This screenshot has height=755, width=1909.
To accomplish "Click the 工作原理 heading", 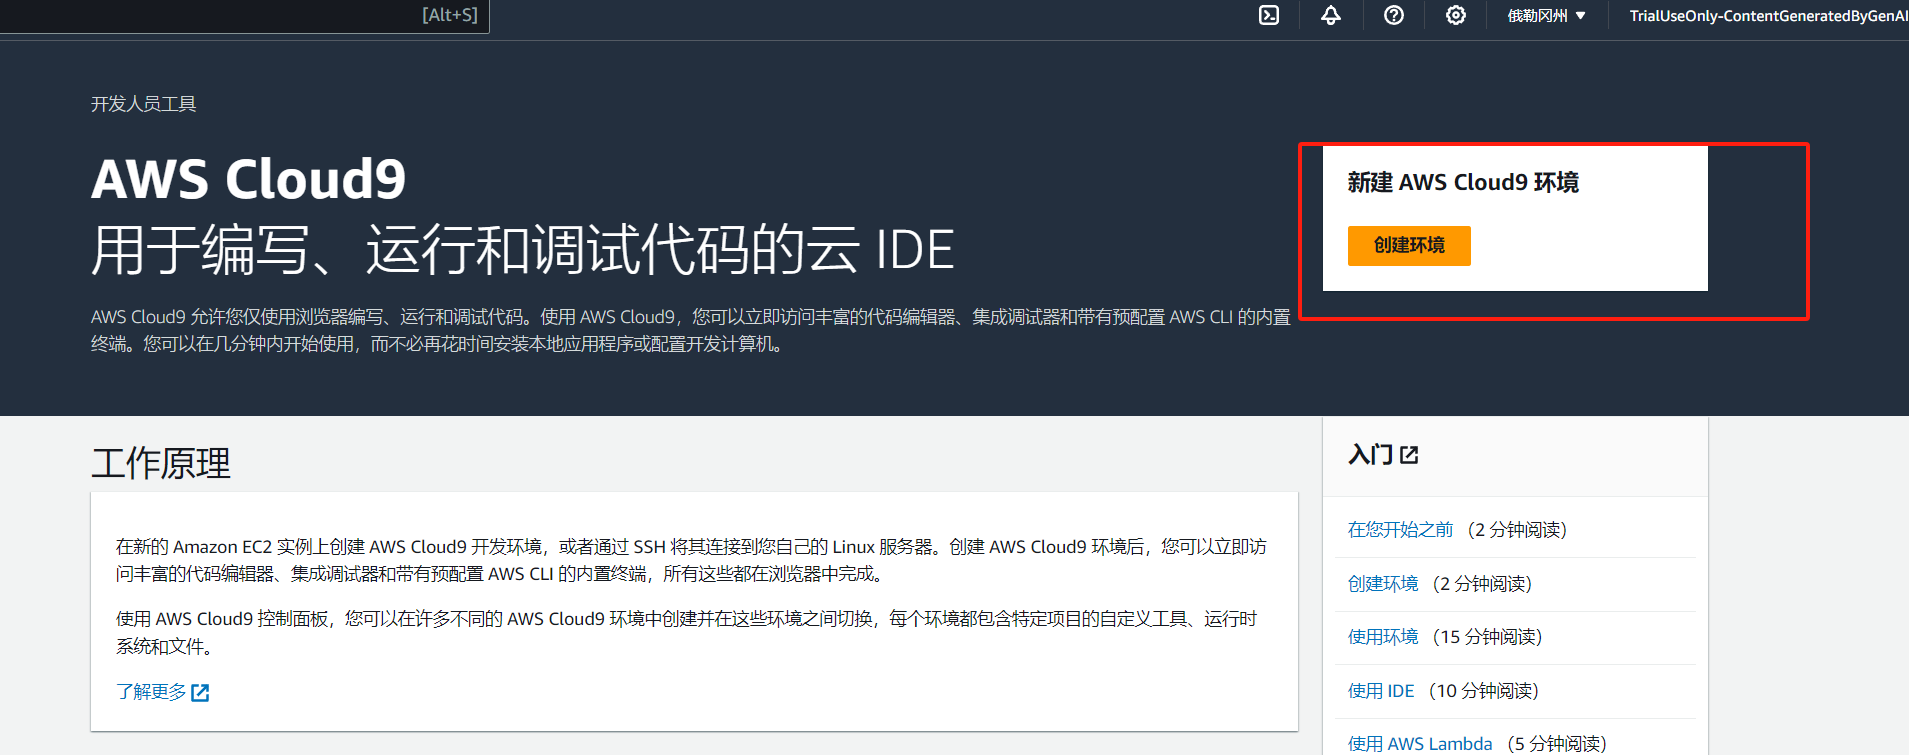I will pos(161,463).
